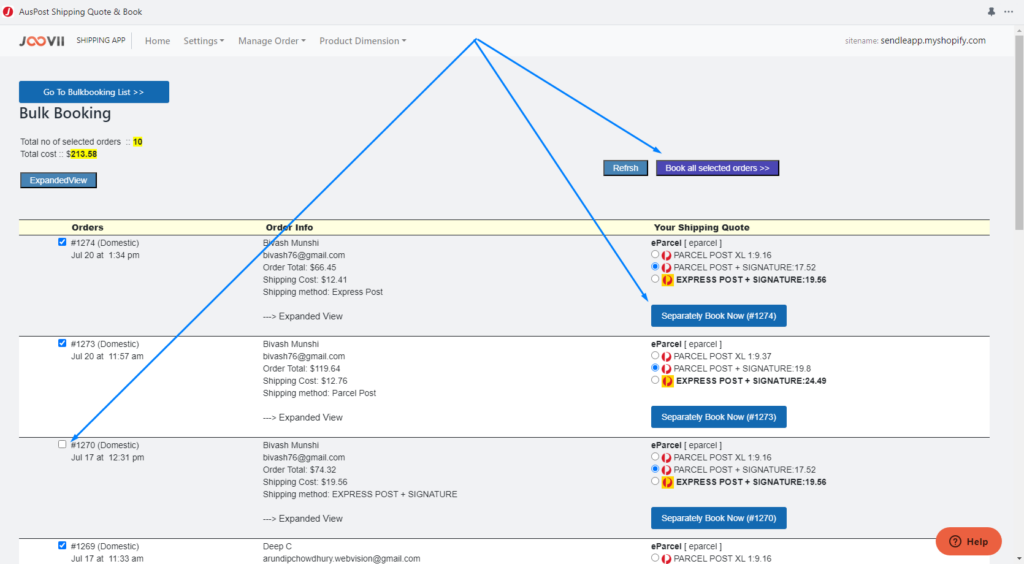The height and width of the screenshot is (564, 1024).
Task: Click AusPost icon of PARCEL POST XL 1:9.37
Action: [666, 356]
